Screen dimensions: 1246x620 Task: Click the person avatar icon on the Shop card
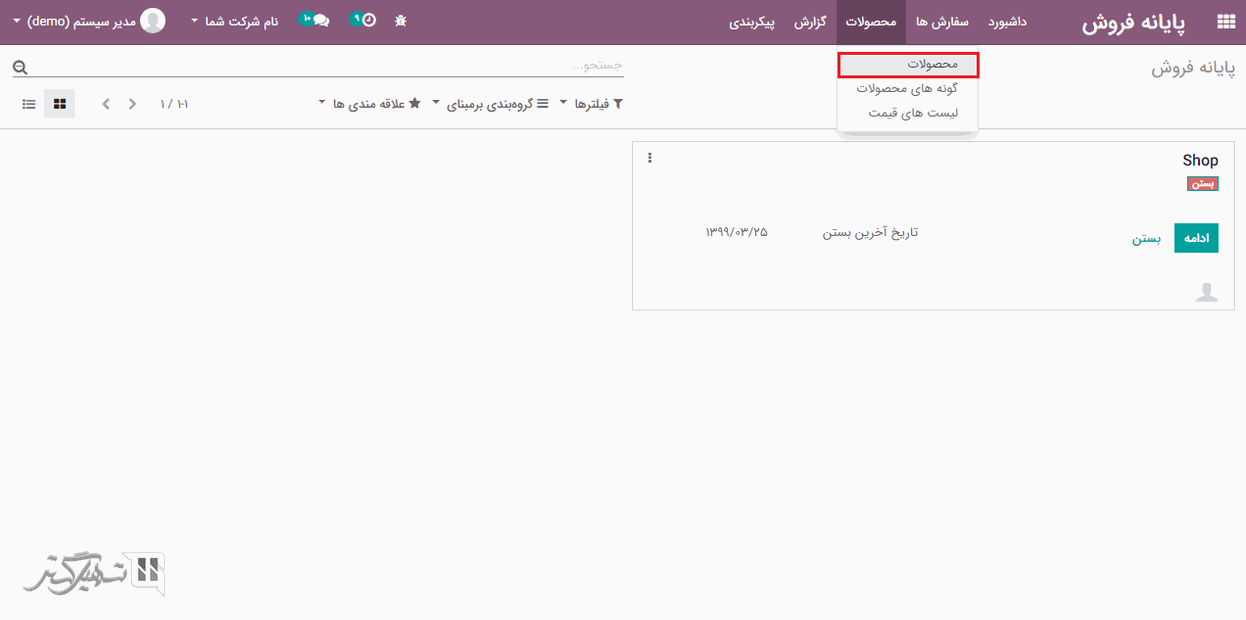pos(1207,291)
